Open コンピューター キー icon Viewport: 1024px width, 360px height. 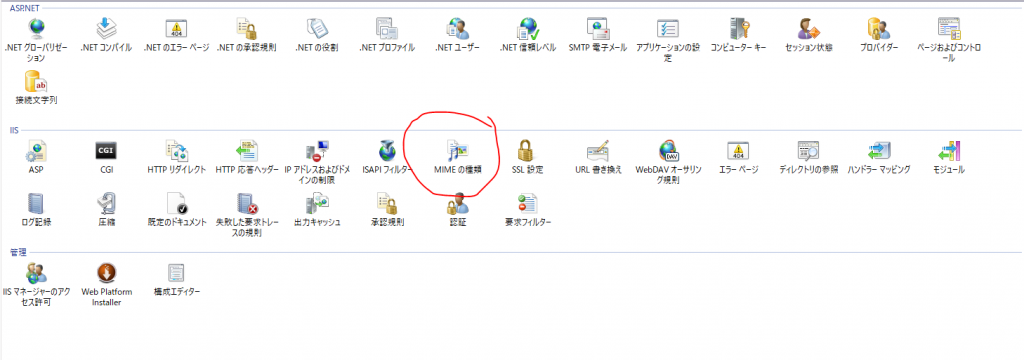(x=739, y=28)
